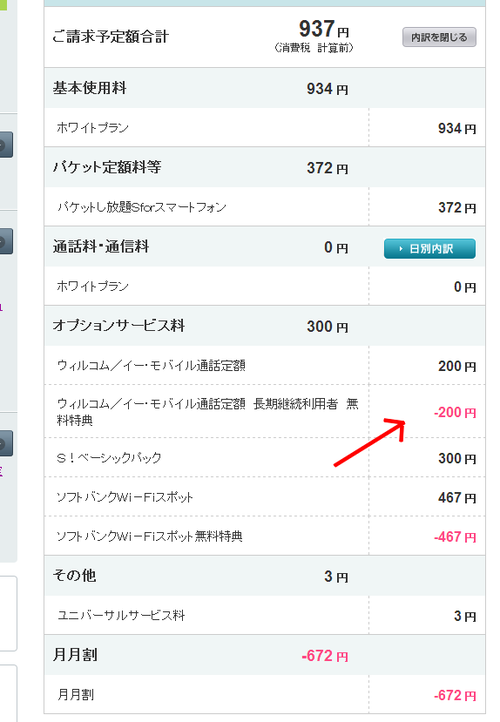Image resolution: width=500 pixels, height=722 pixels.
Task: Select the ソフトバンクWi-Fiスポット 467円 row
Action: click(265, 497)
